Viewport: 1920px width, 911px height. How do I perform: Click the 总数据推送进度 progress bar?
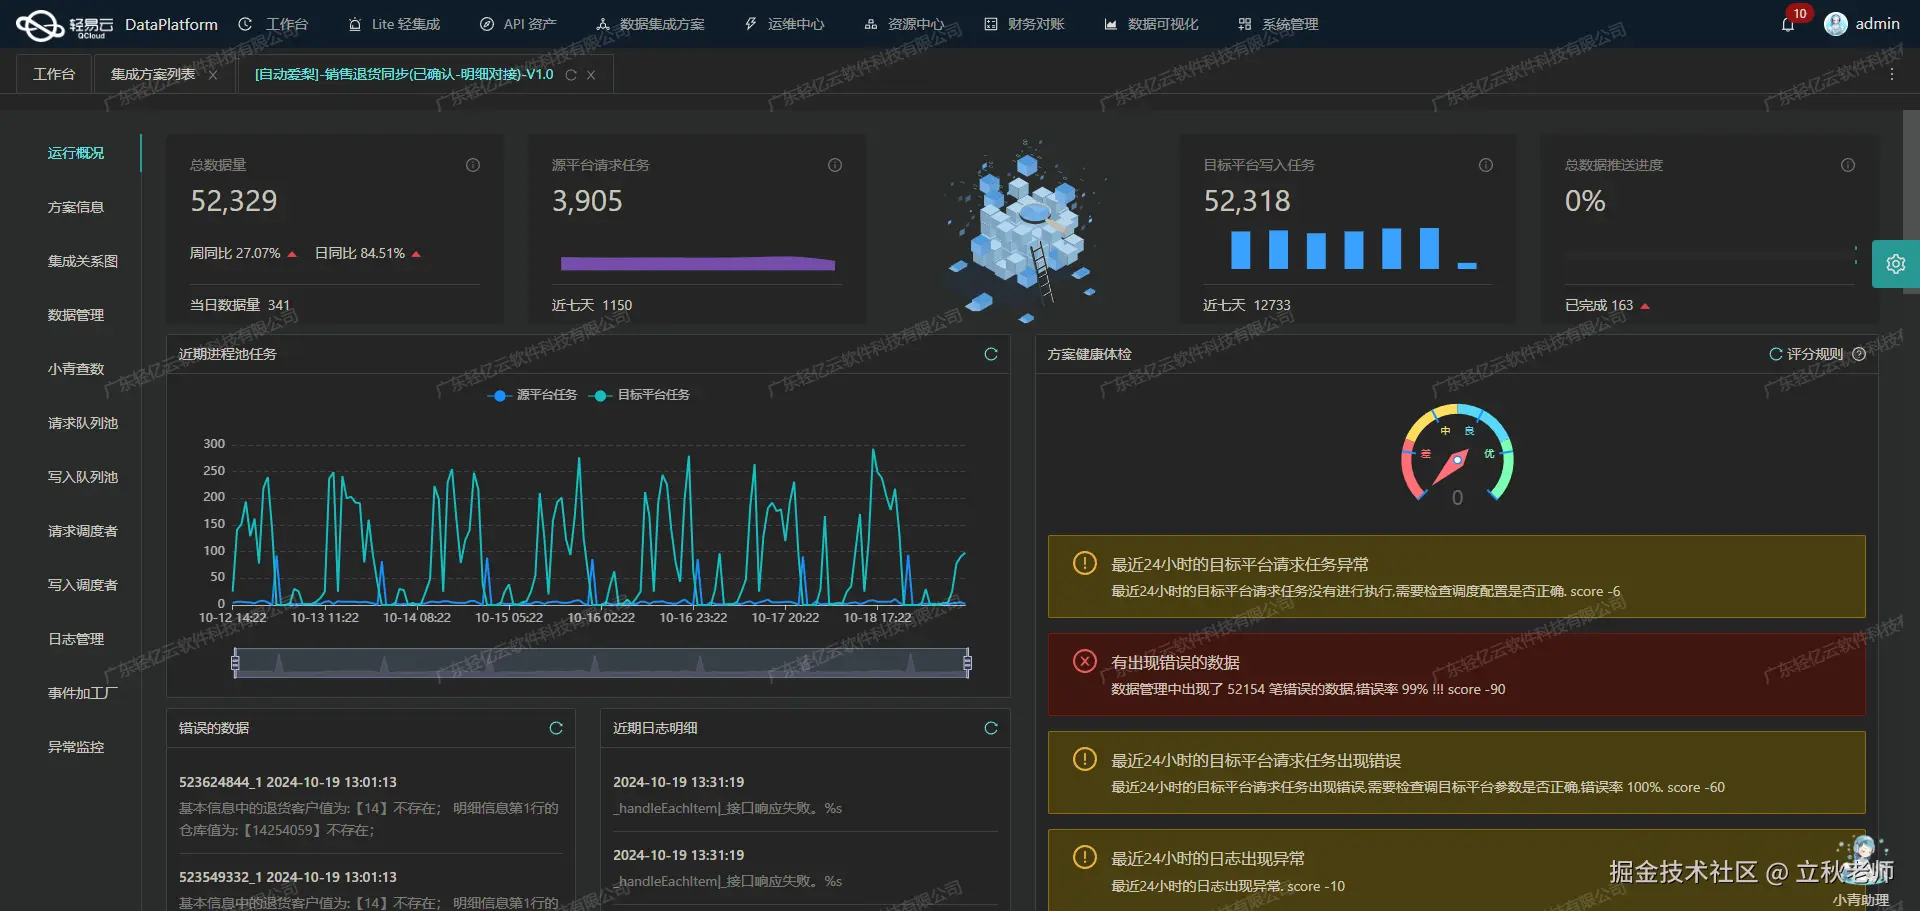click(1709, 256)
